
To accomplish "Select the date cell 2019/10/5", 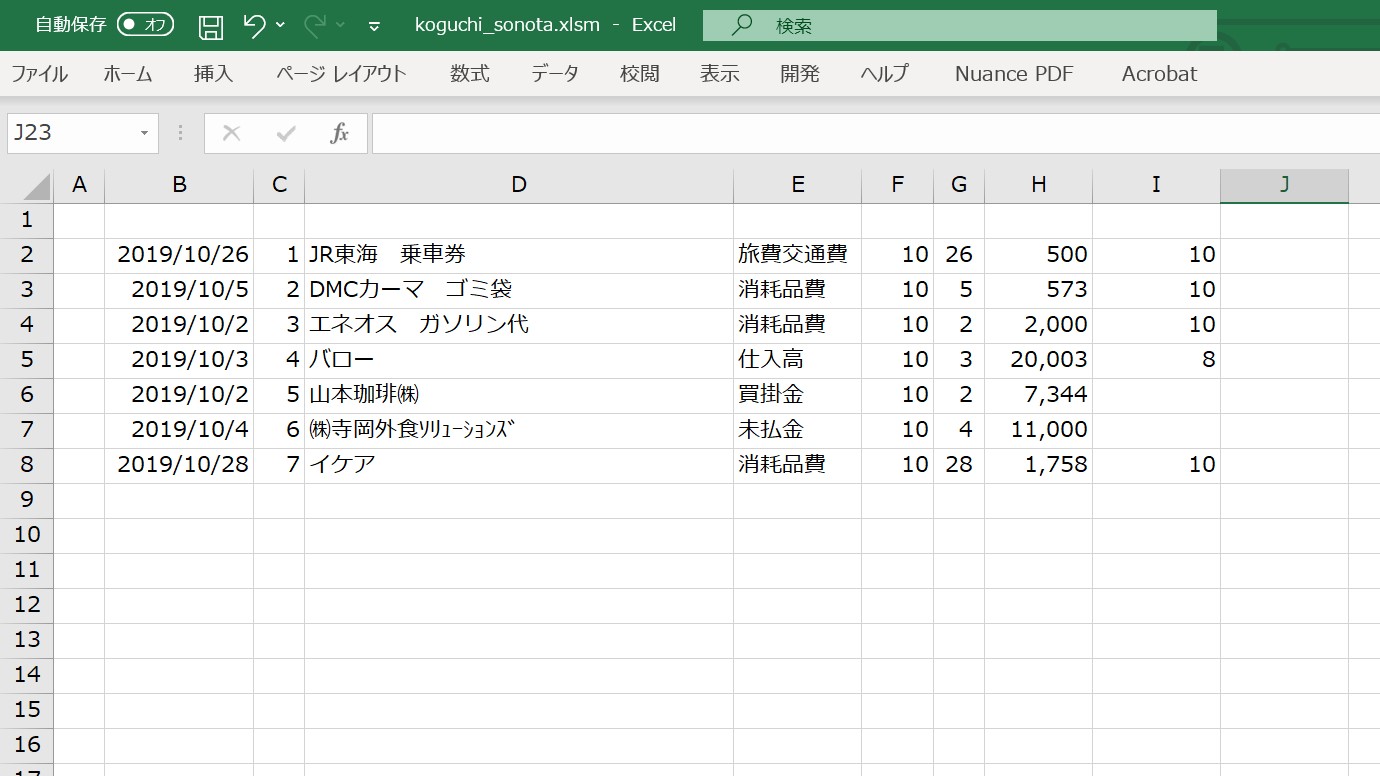I will [x=179, y=289].
